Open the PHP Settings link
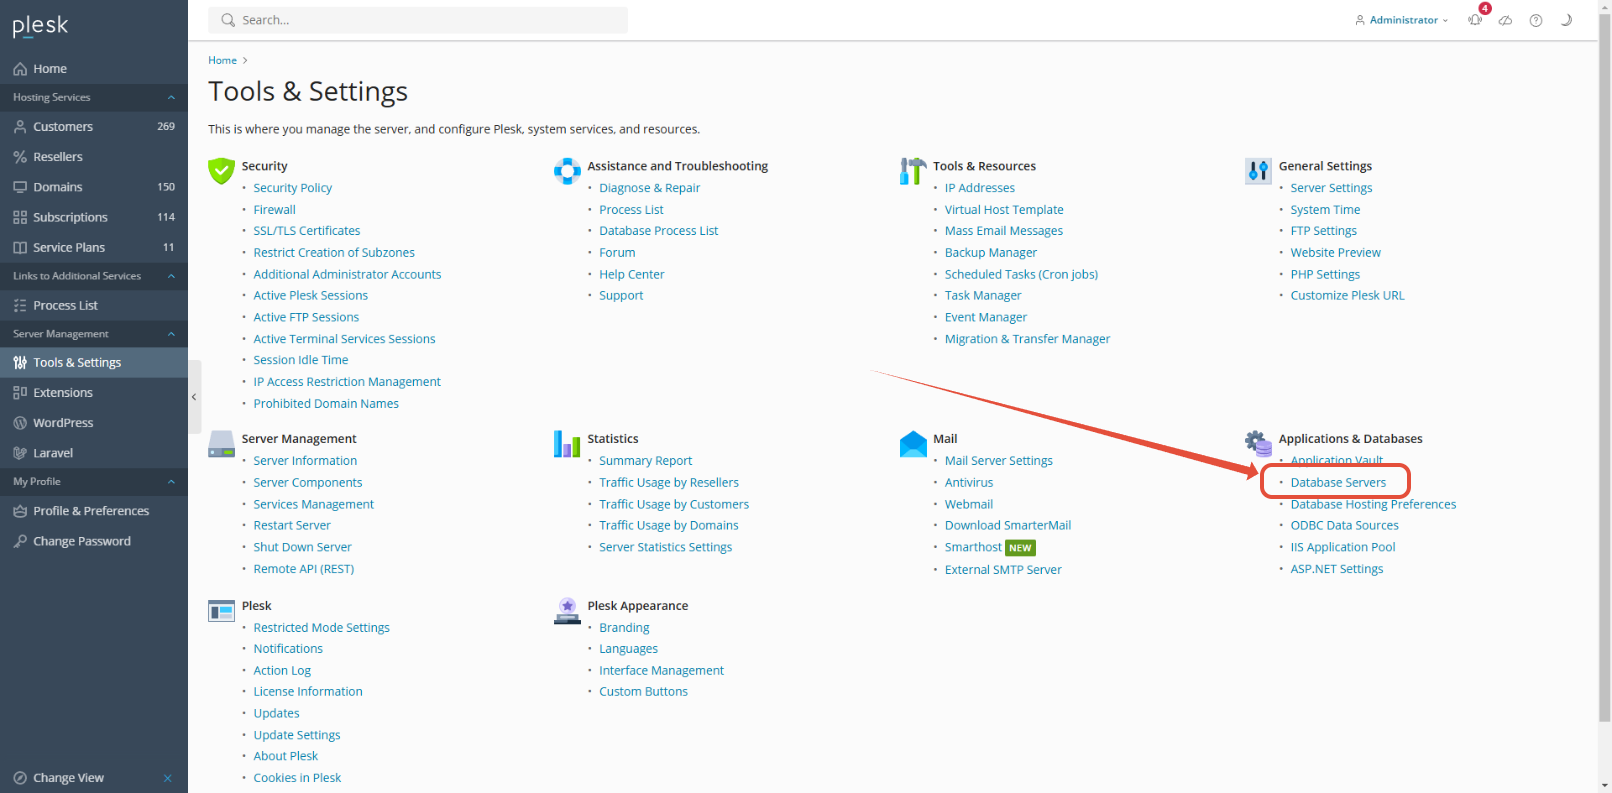Screen dimensions: 1612x793 point(1325,275)
